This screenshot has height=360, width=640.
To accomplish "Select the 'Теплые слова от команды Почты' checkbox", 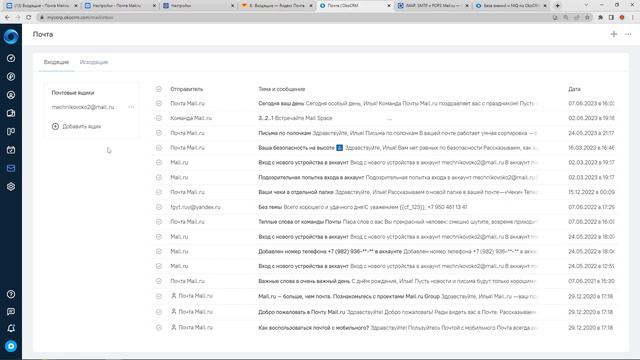I will (x=159, y=222).
